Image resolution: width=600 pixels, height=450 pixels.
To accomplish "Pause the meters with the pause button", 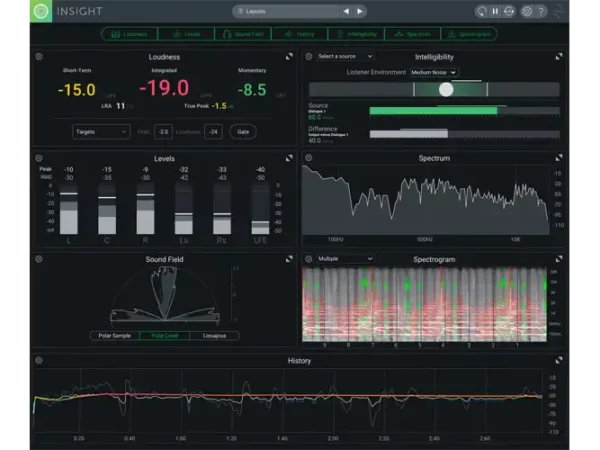I will click(x=495, y=11).
